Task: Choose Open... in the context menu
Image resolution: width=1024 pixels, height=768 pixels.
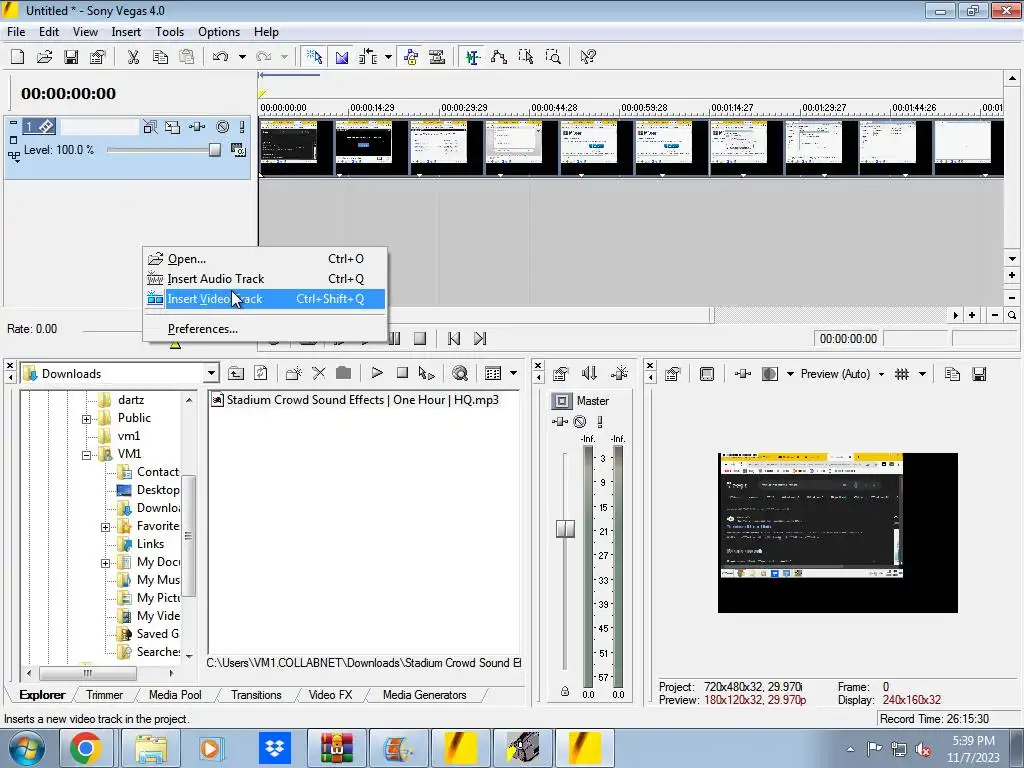Action: click(264, 259)
